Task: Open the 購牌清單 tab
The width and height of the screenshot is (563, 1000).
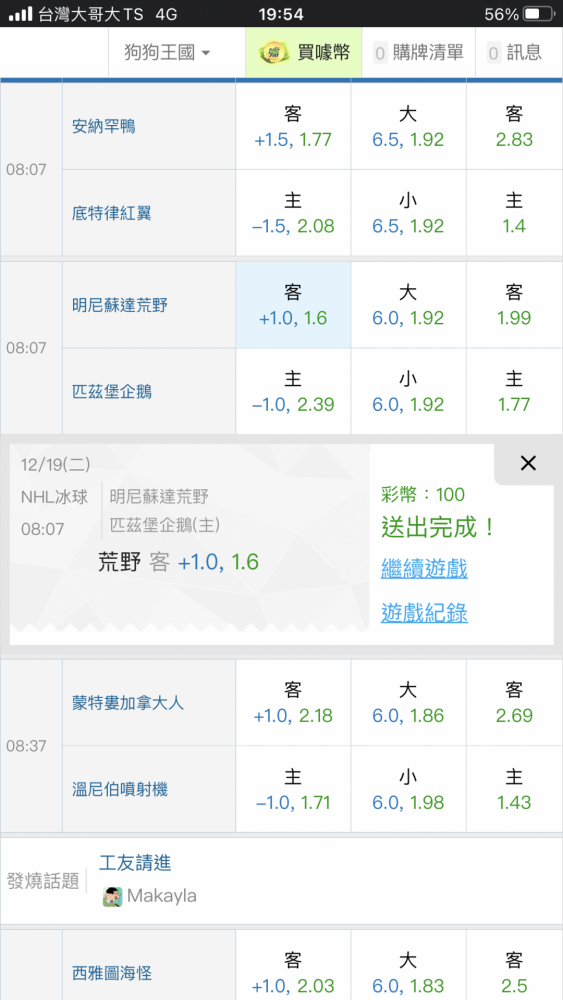Action: [x=418, y=52]
